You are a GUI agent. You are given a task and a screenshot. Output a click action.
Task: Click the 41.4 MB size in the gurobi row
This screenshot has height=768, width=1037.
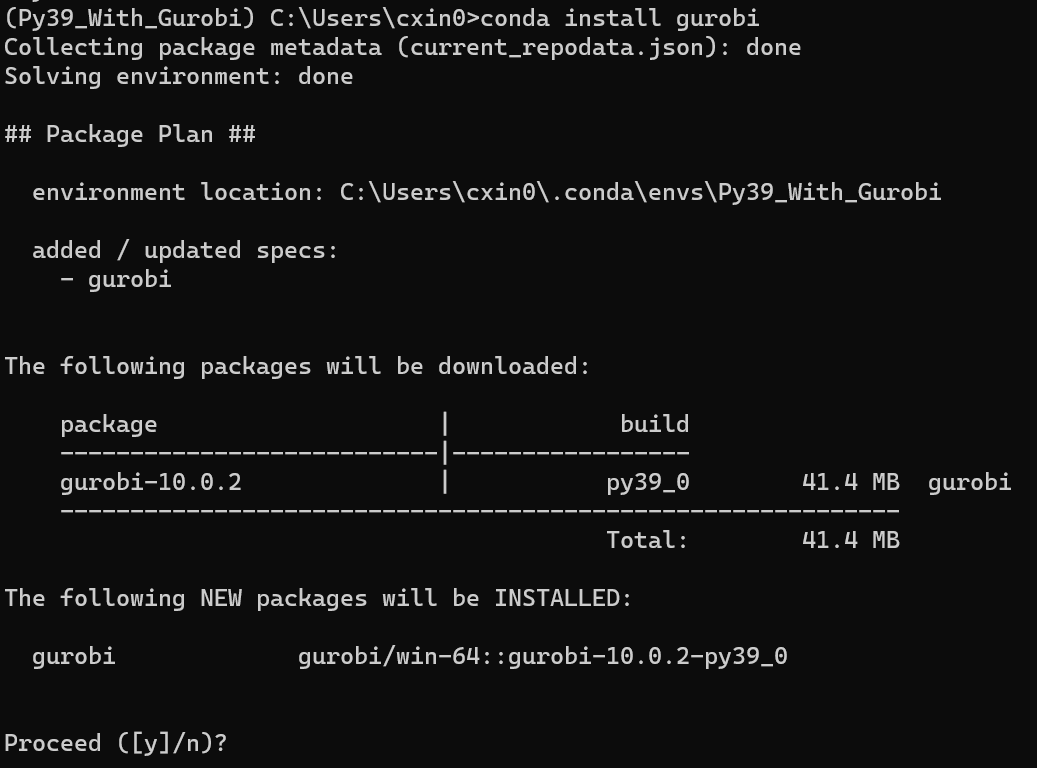click(x=850, y=482)
